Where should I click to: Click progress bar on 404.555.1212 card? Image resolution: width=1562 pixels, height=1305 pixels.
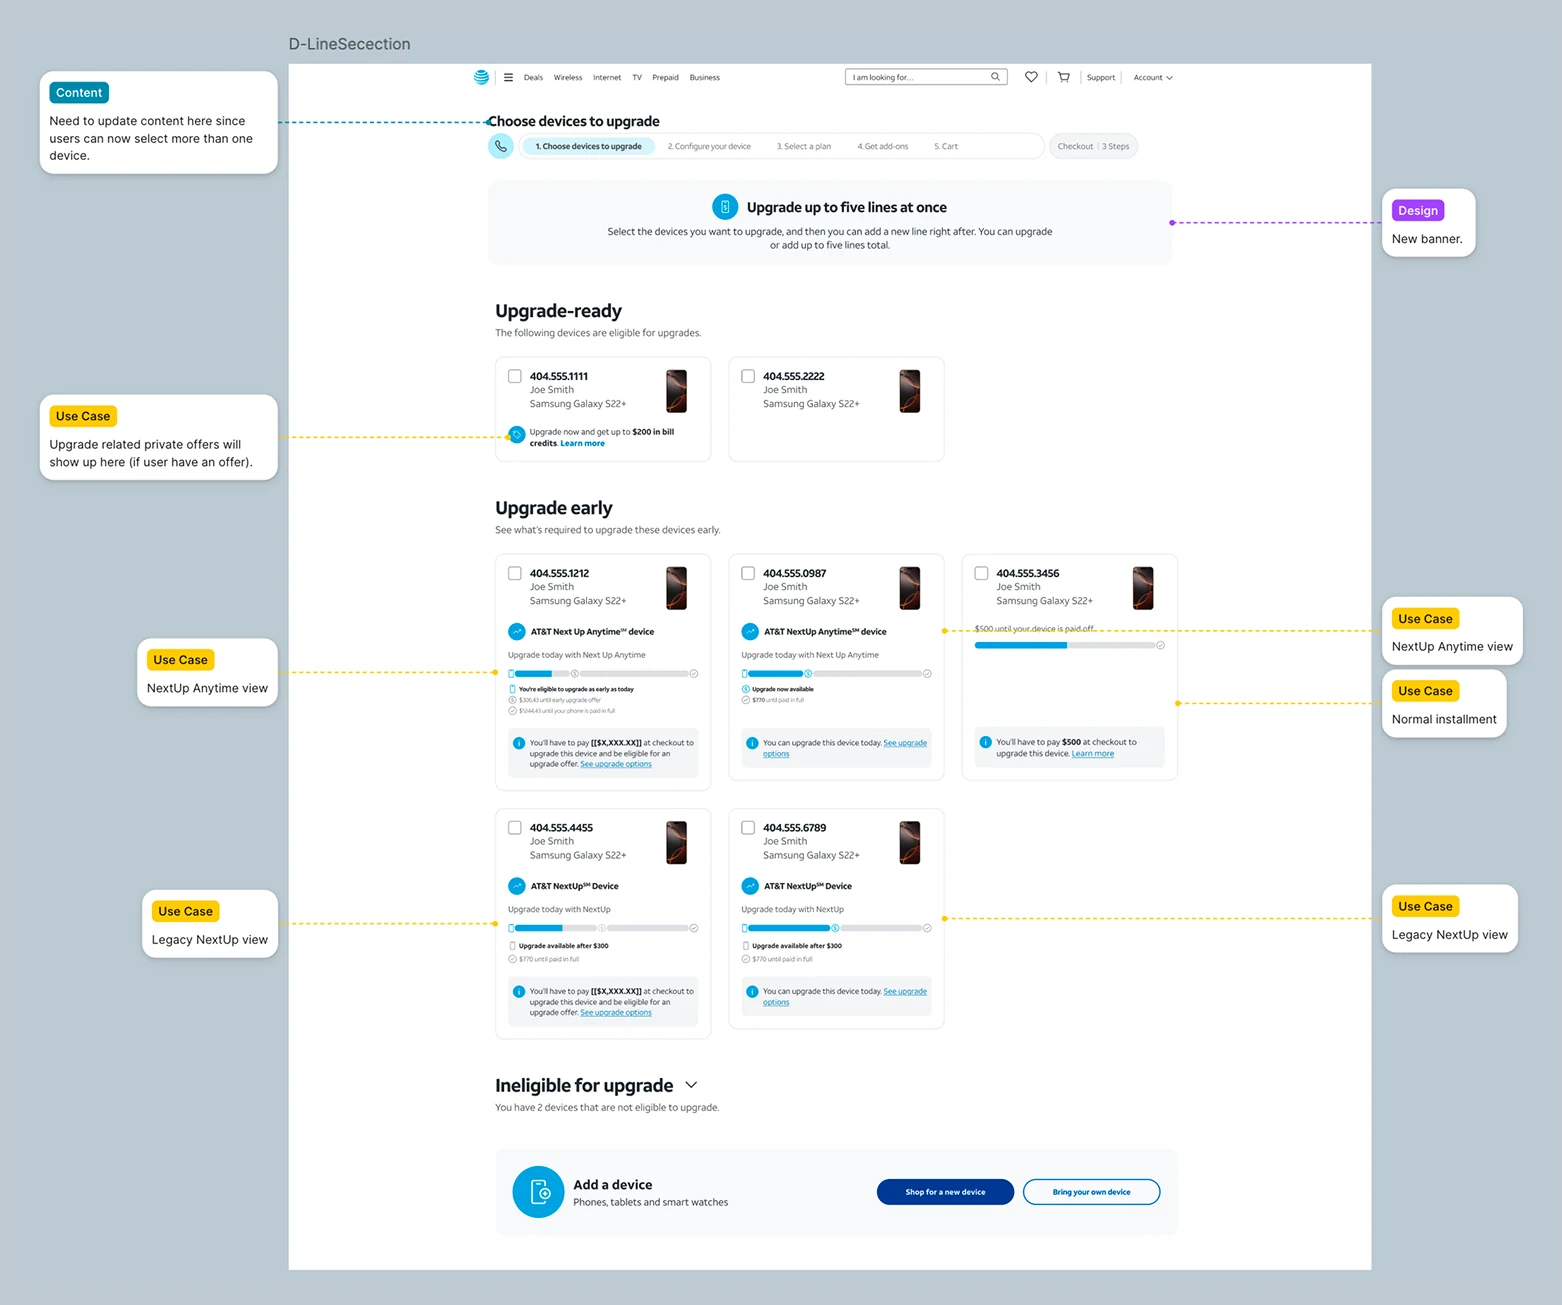click(x=603, y=674)
